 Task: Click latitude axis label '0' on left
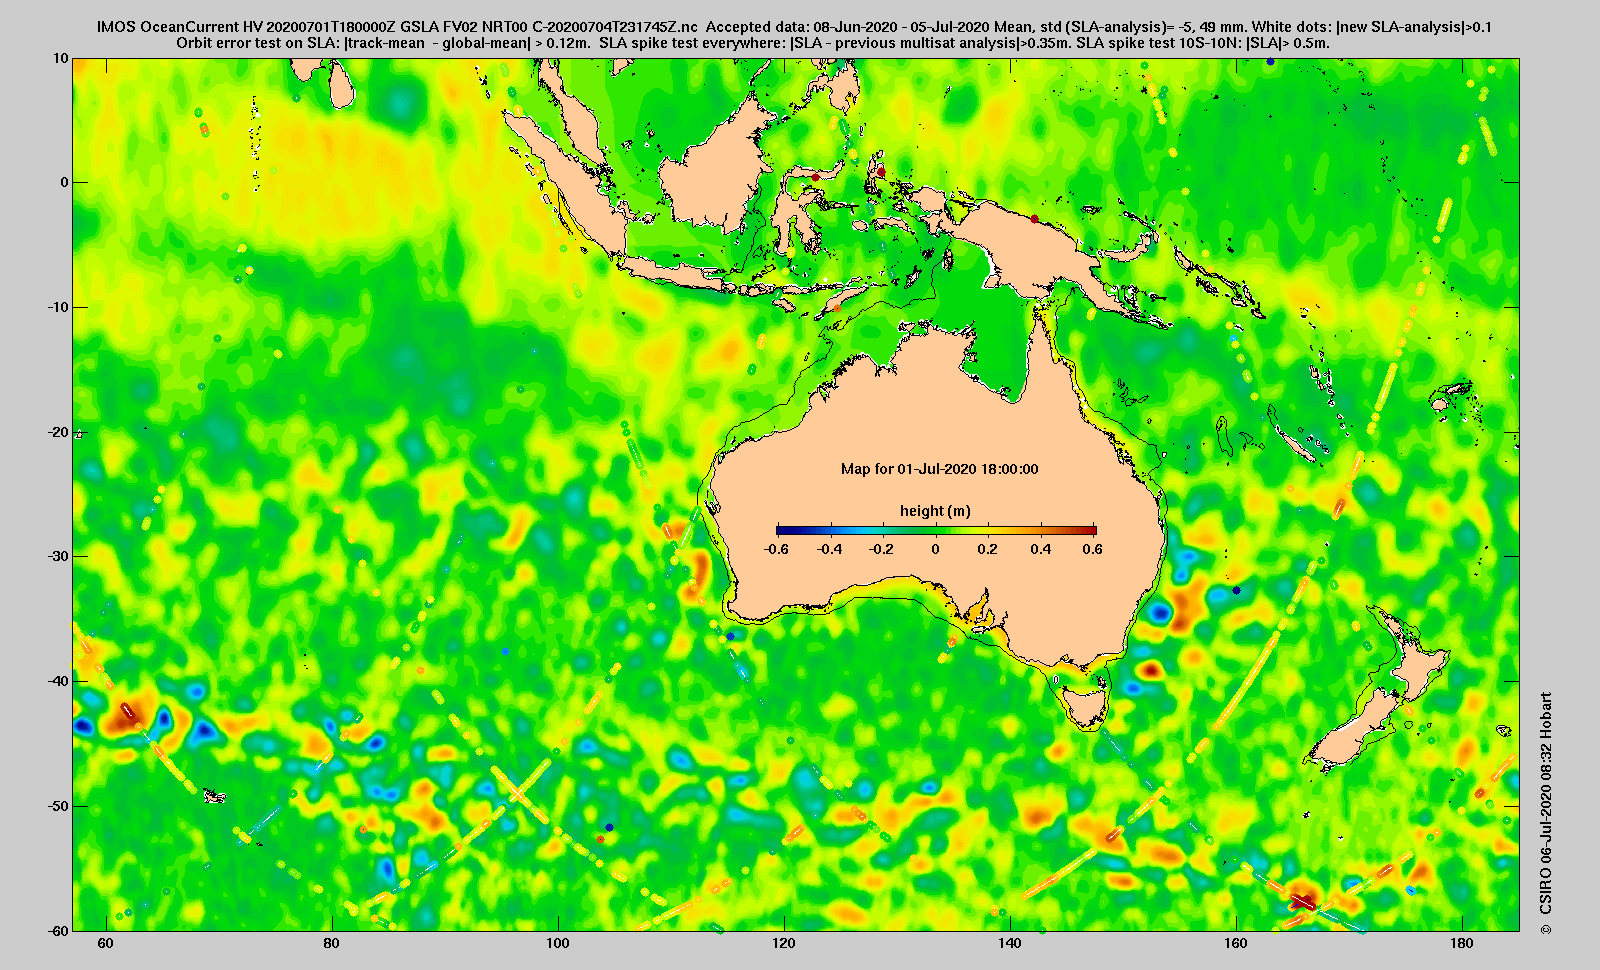click(x=65, y=182)
